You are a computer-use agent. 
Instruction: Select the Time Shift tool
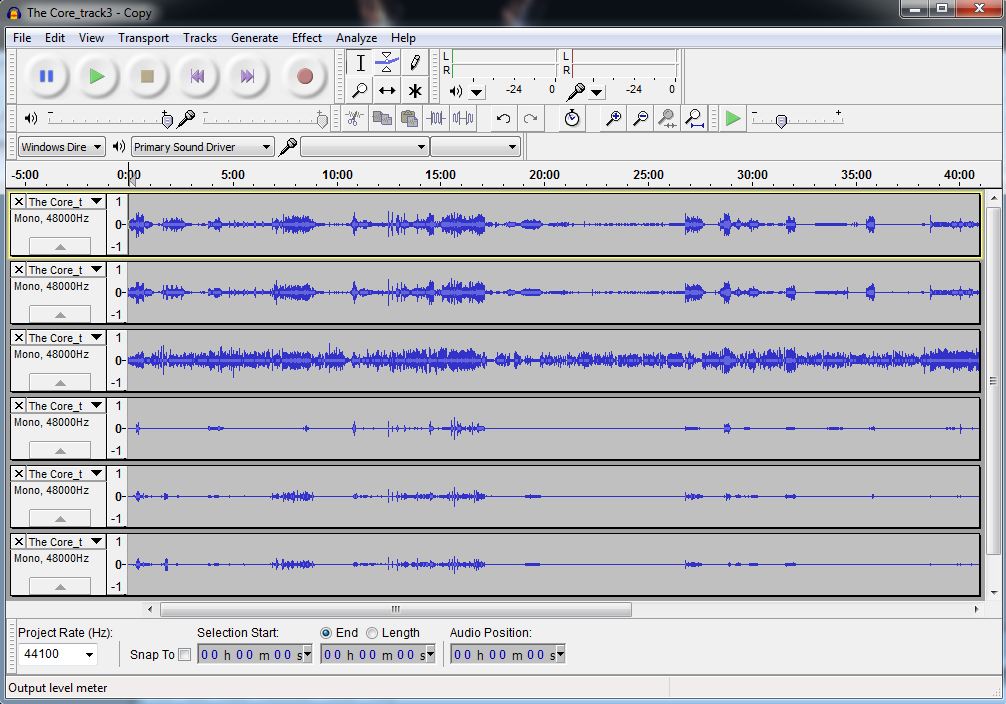387,91
